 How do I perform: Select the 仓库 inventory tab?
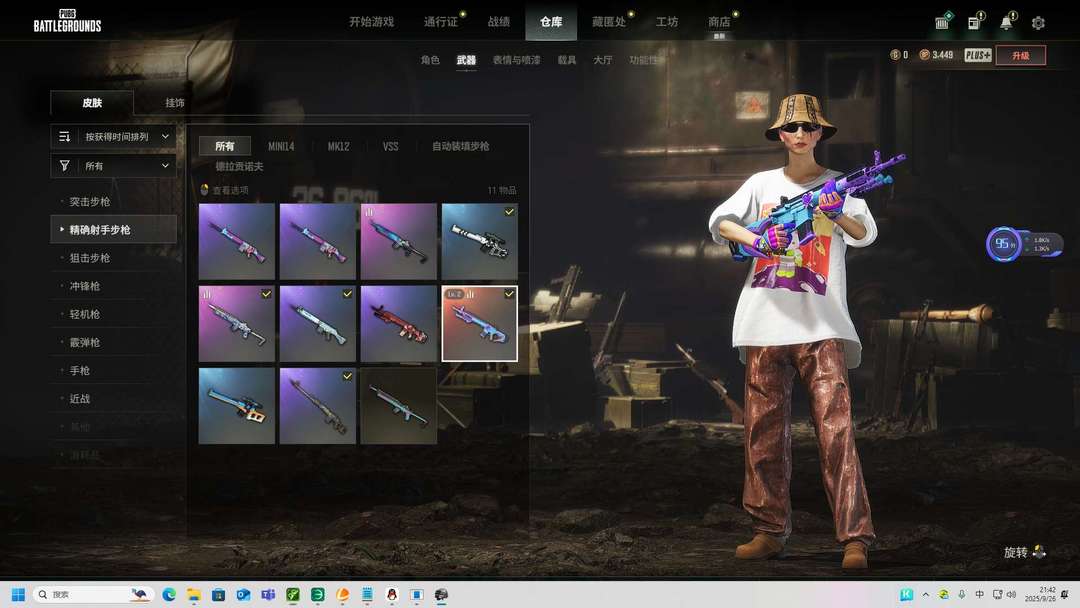[x=551, y=22]
